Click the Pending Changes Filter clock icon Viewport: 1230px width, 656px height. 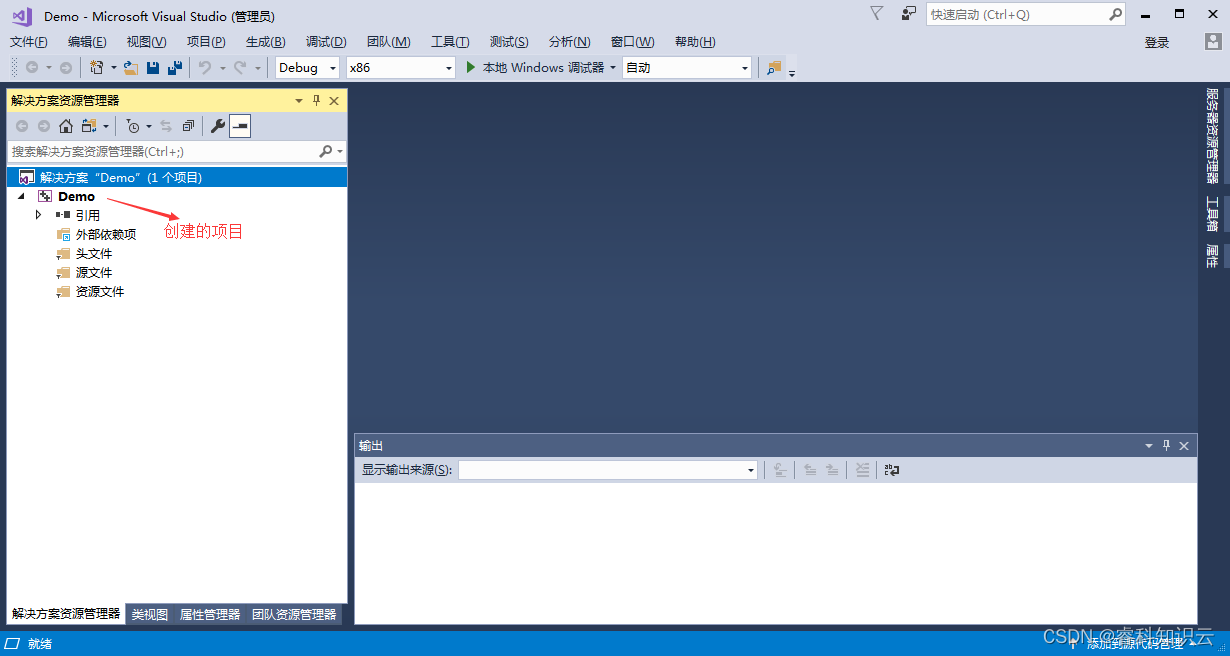[133, 126]
